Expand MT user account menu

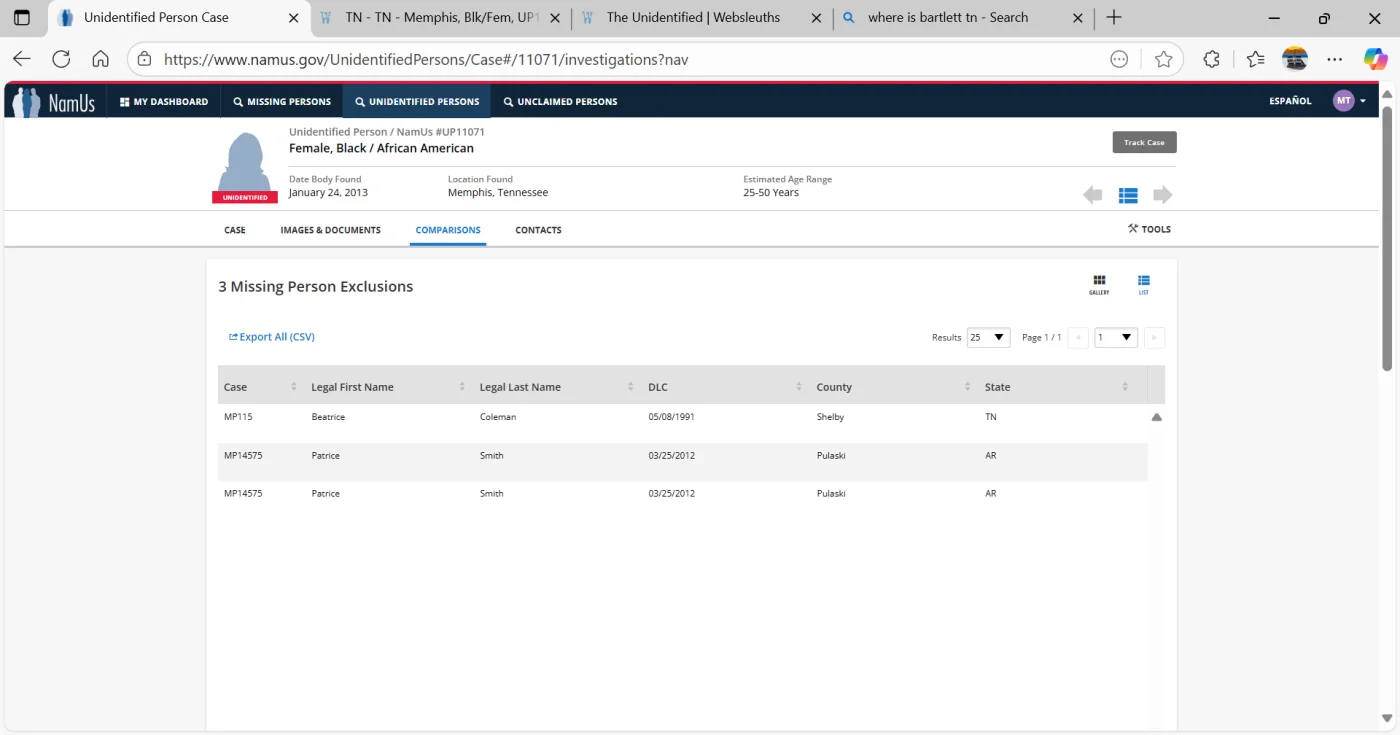pyautogui.click(x=1349, y=101)
